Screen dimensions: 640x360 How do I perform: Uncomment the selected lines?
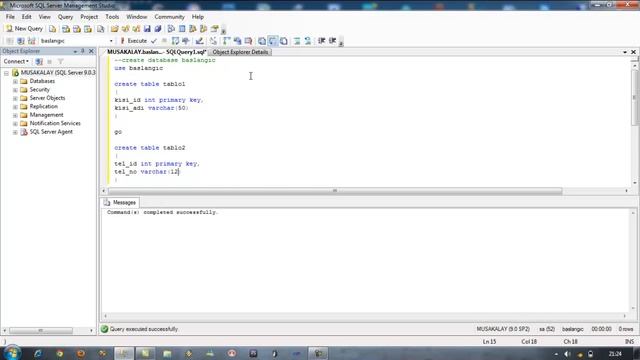tap(308, 41)
